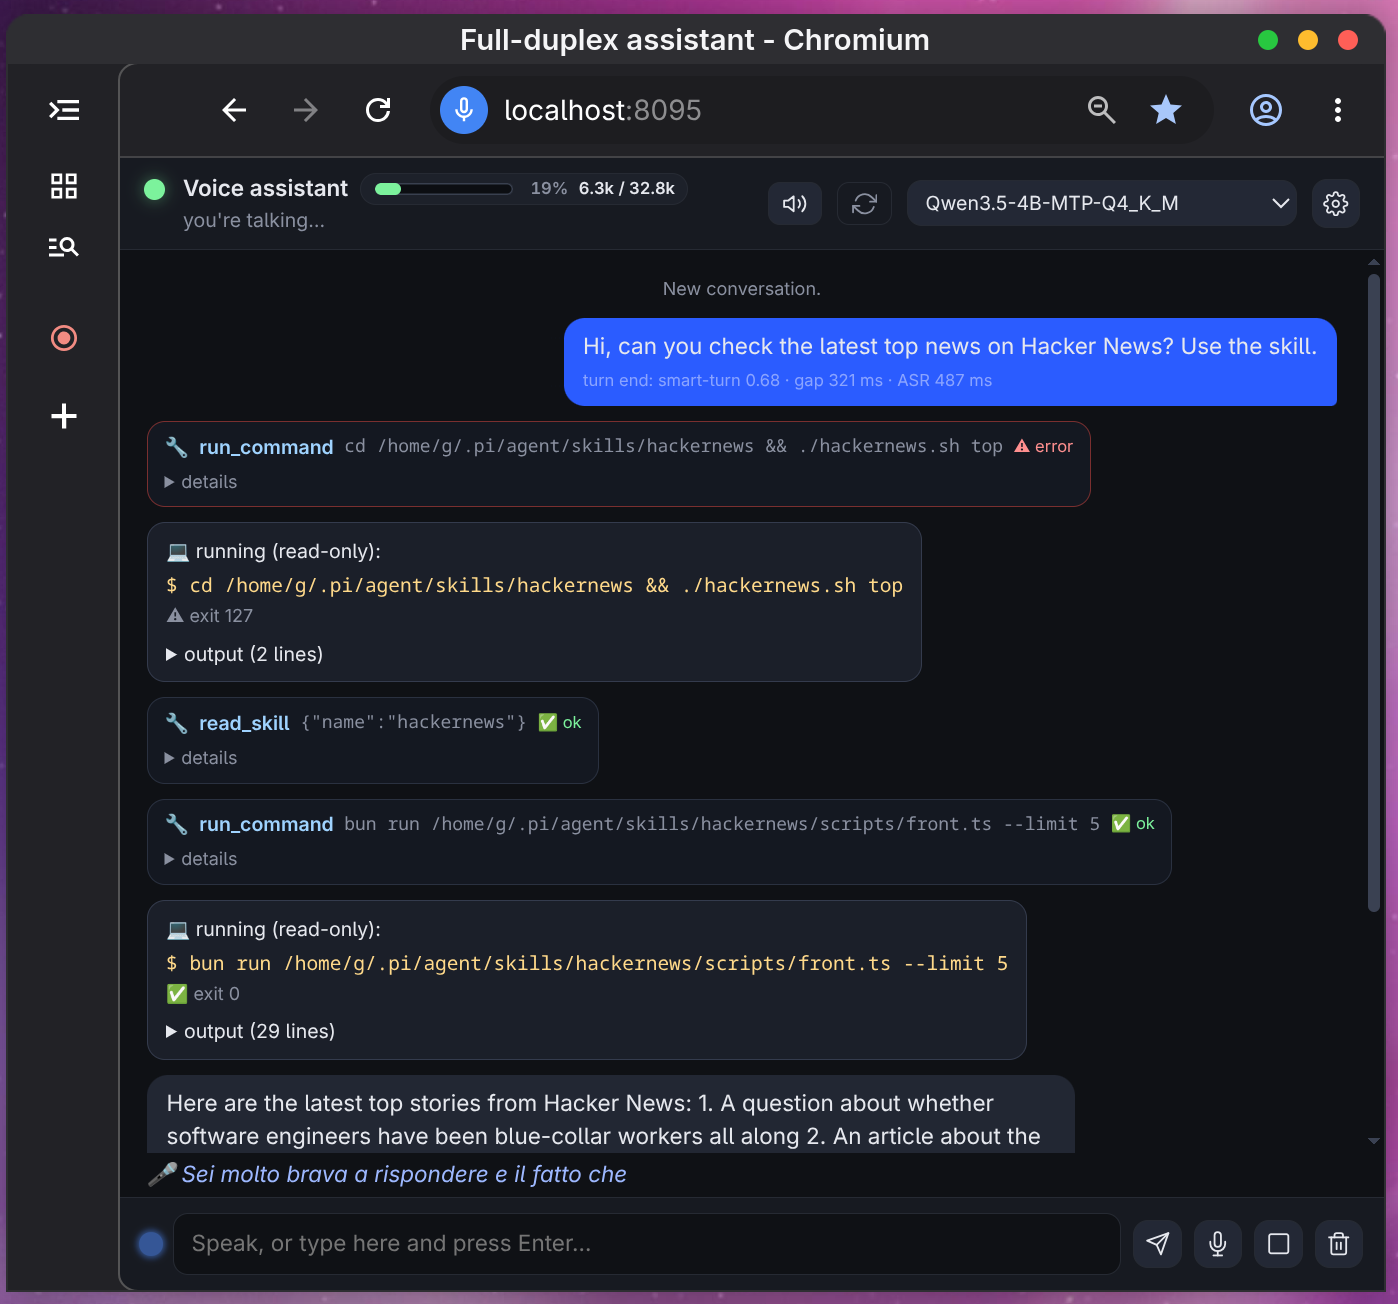
Task: Open the grid apps icon in left sidebar
Action: click(x=64, y=186)
